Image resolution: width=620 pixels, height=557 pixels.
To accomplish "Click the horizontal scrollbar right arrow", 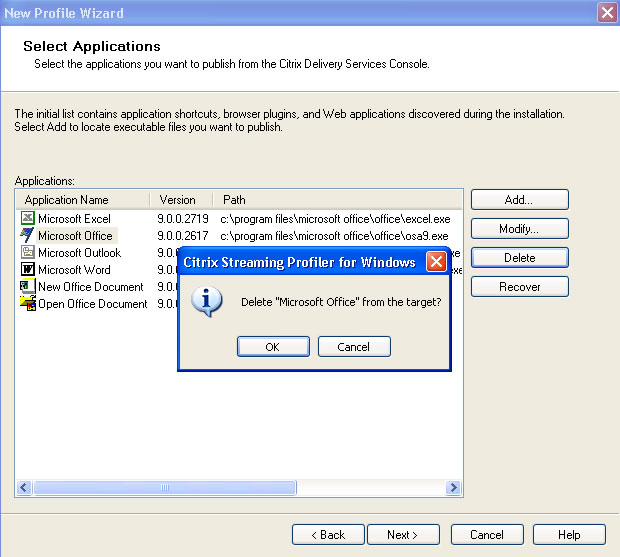I will point(453,487).
